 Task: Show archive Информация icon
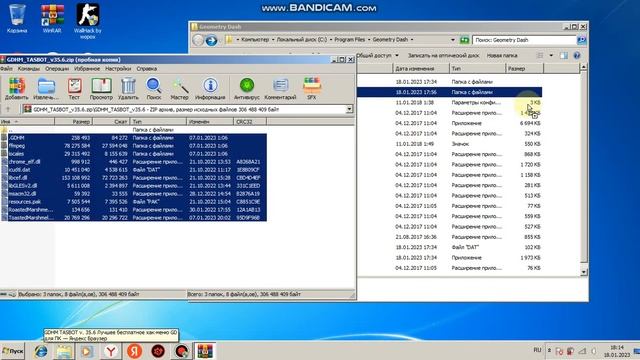coord(210,89)
